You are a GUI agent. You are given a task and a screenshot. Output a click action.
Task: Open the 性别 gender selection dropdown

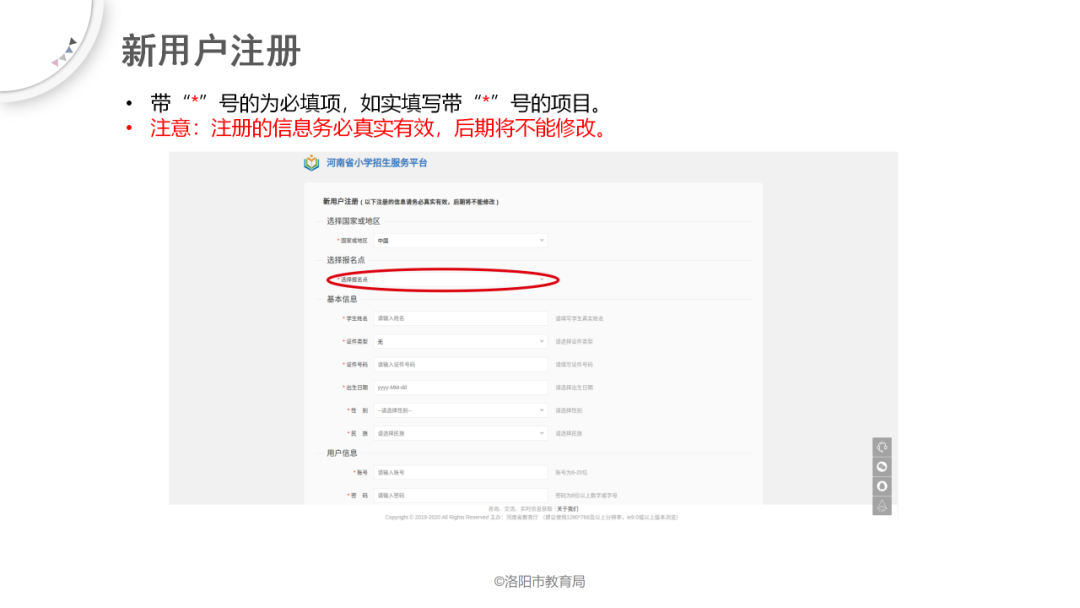(x=460, y=410)
